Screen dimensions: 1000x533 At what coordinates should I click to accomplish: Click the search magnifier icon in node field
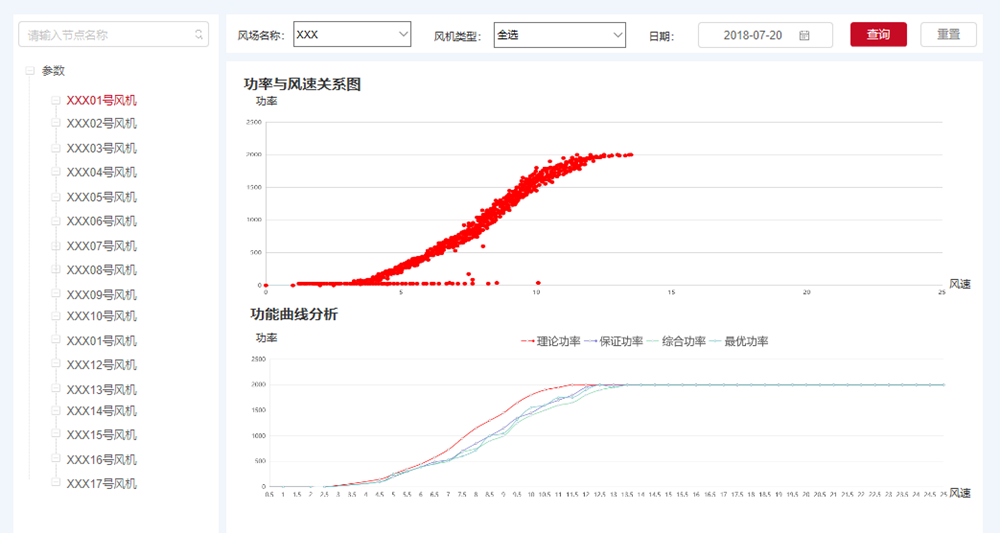199,35
